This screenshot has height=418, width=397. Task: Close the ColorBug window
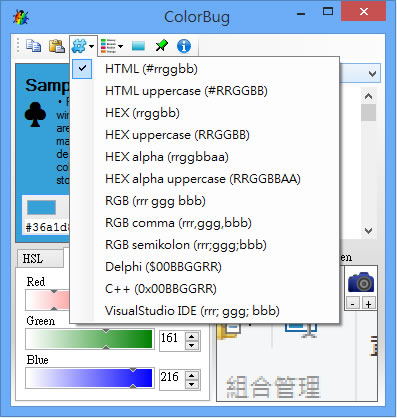point(364,12)
